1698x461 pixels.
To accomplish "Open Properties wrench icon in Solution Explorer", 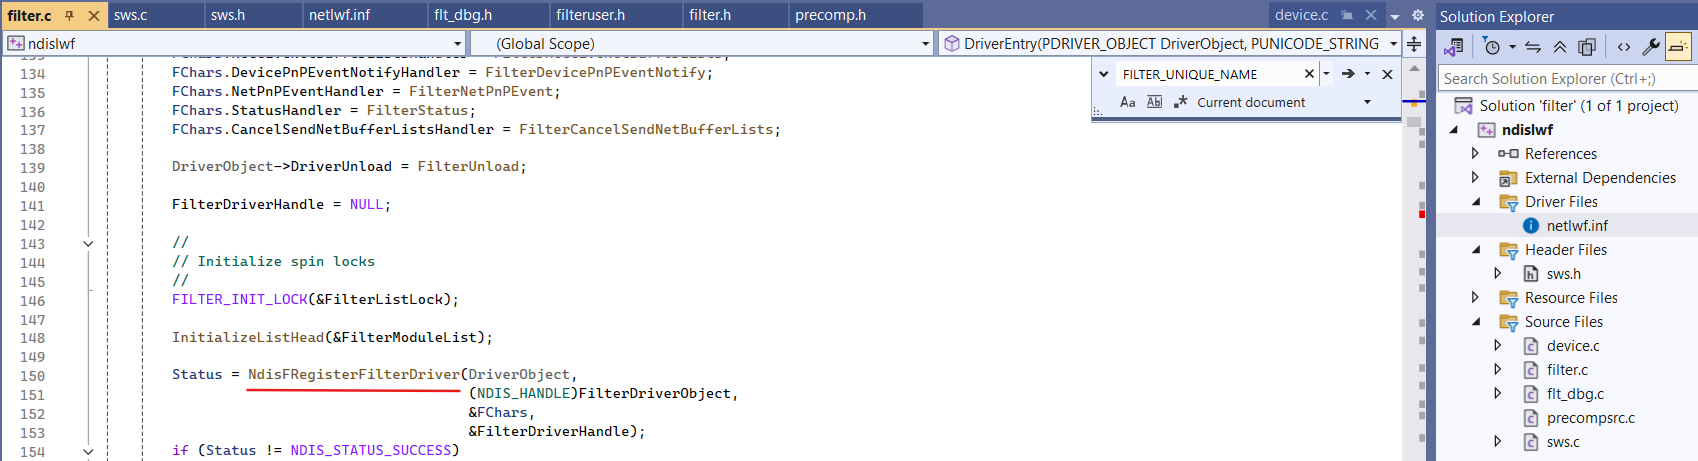I will pyautogui.click(x=1651, y=47).
